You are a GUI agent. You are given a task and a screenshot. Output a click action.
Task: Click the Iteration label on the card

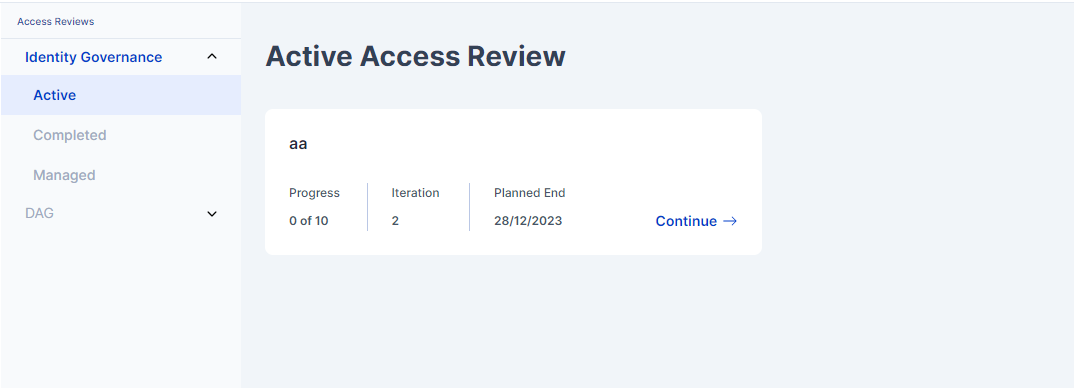pos(416,193)
